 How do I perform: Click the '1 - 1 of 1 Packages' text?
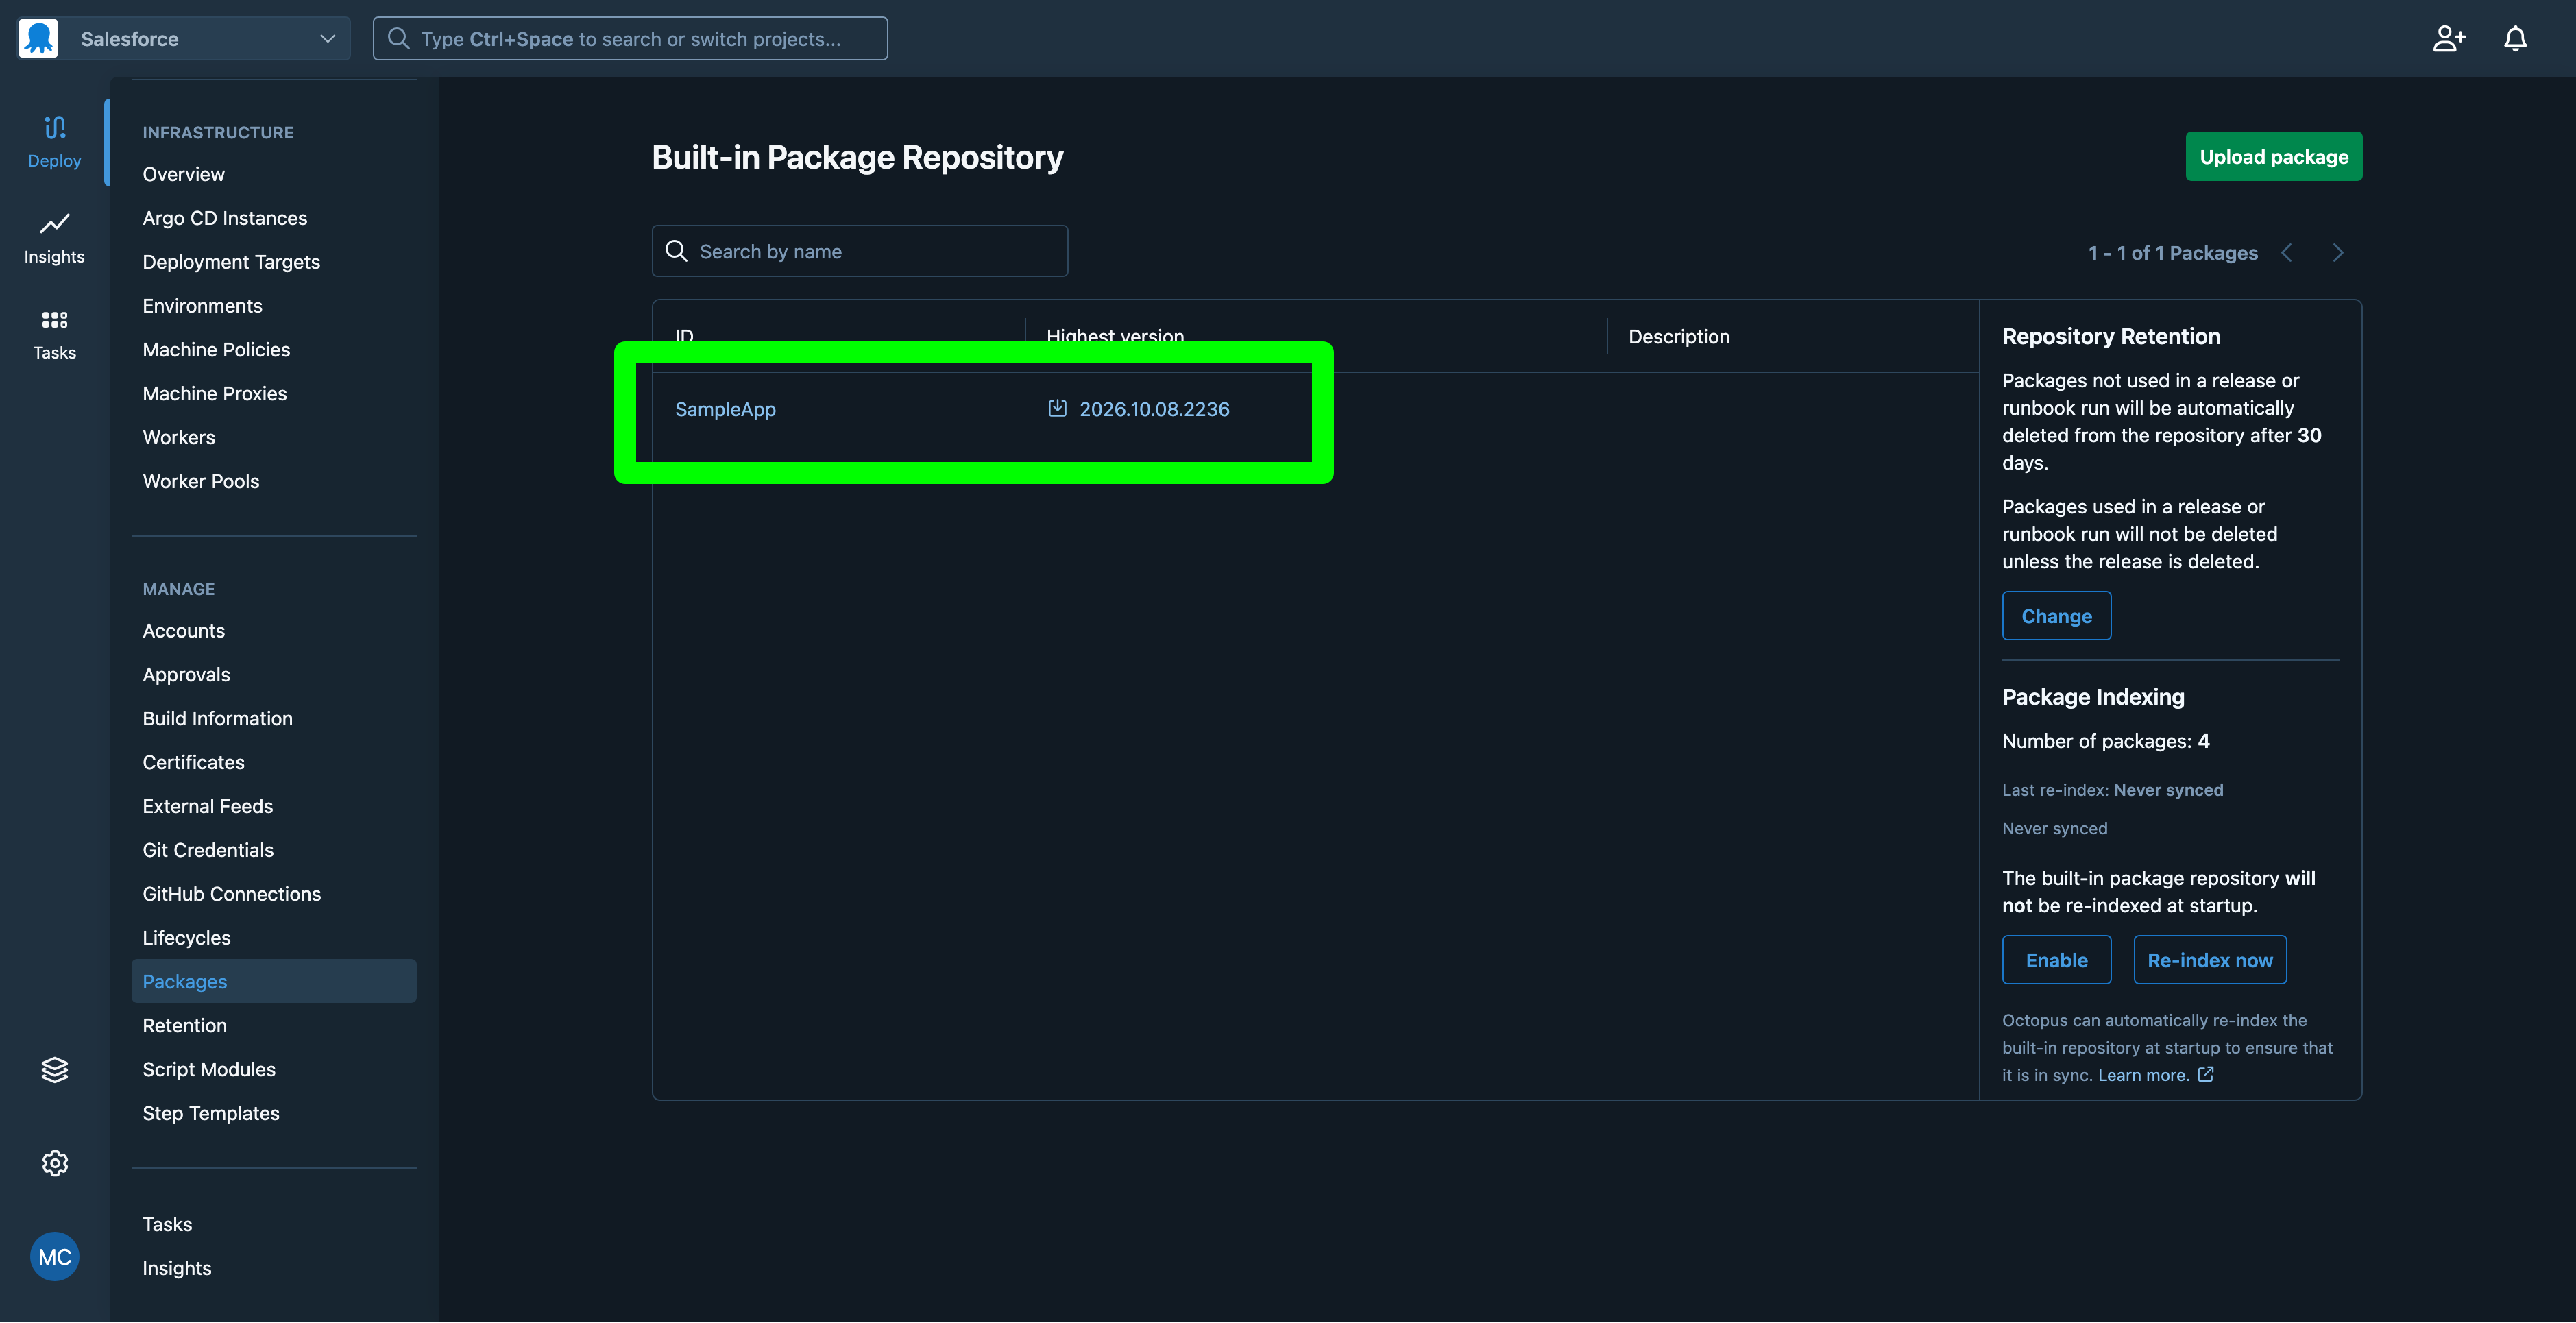click(2172, 253)
